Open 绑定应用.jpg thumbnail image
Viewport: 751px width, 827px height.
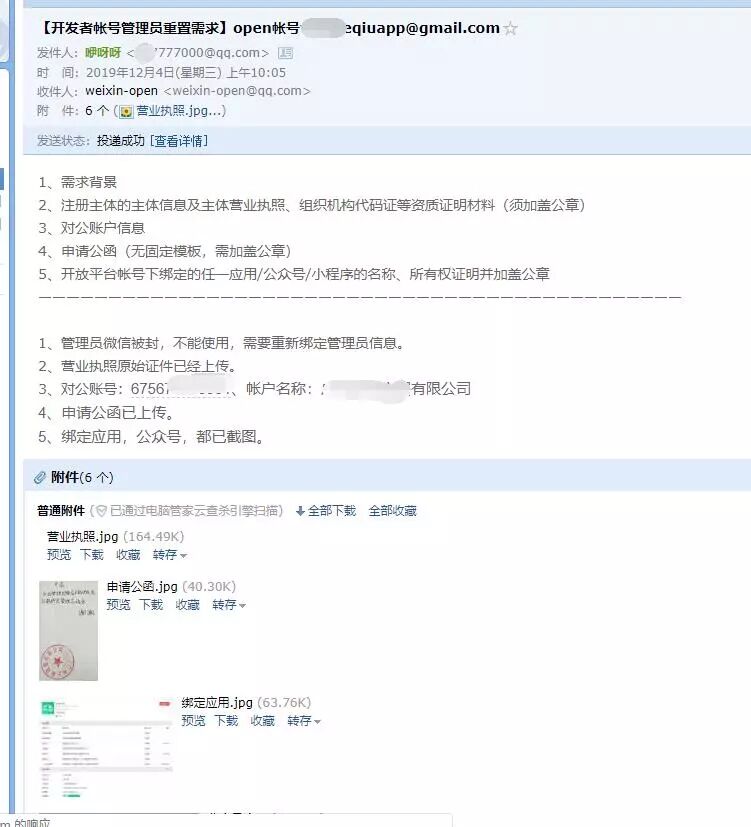click(107, 749)
